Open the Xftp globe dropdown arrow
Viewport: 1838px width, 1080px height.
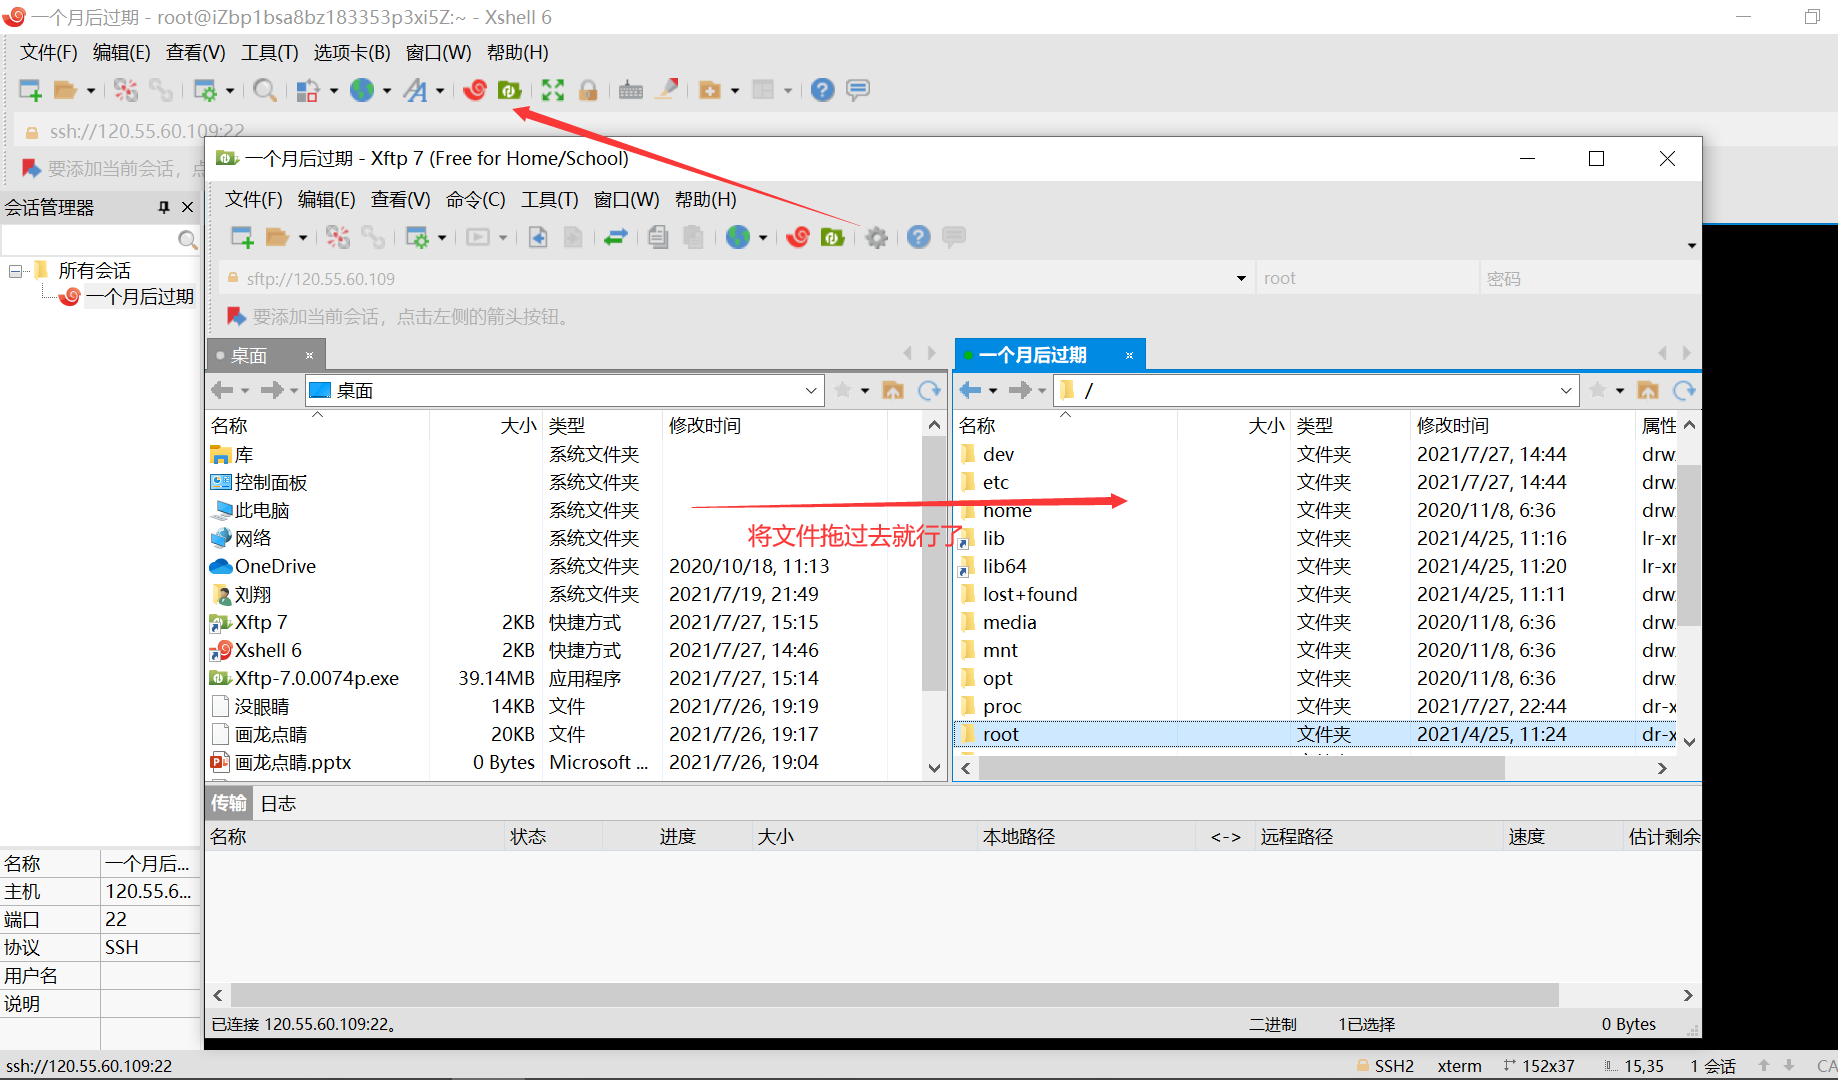tap(763, 237)
